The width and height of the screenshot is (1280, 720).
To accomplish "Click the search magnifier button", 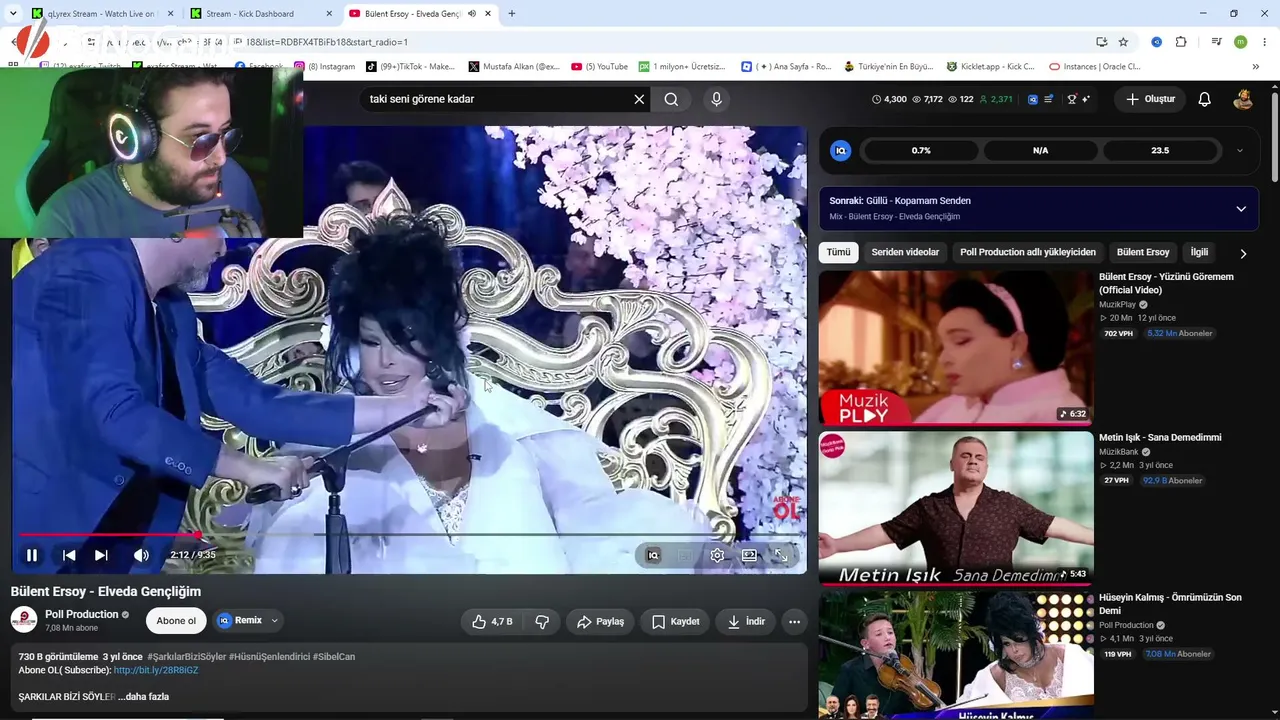I will click(671, 99).
